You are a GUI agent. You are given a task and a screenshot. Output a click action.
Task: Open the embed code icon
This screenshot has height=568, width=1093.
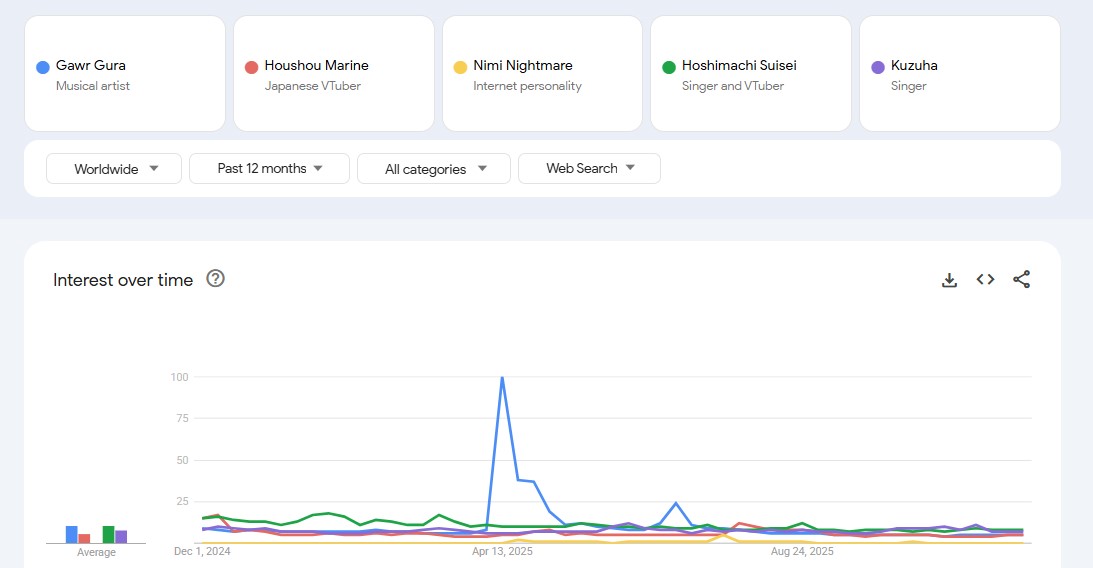(x=985, y=279)
